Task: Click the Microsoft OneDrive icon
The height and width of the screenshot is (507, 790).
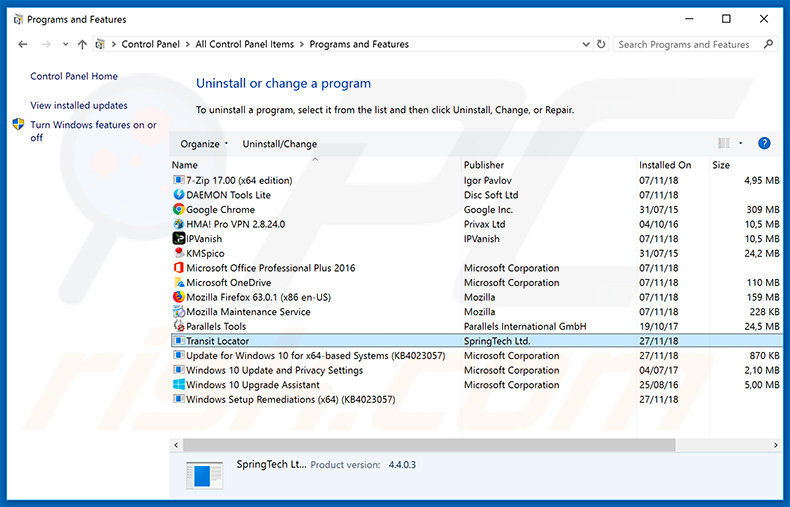Action: pyautogui.click(x=178, y=282)
